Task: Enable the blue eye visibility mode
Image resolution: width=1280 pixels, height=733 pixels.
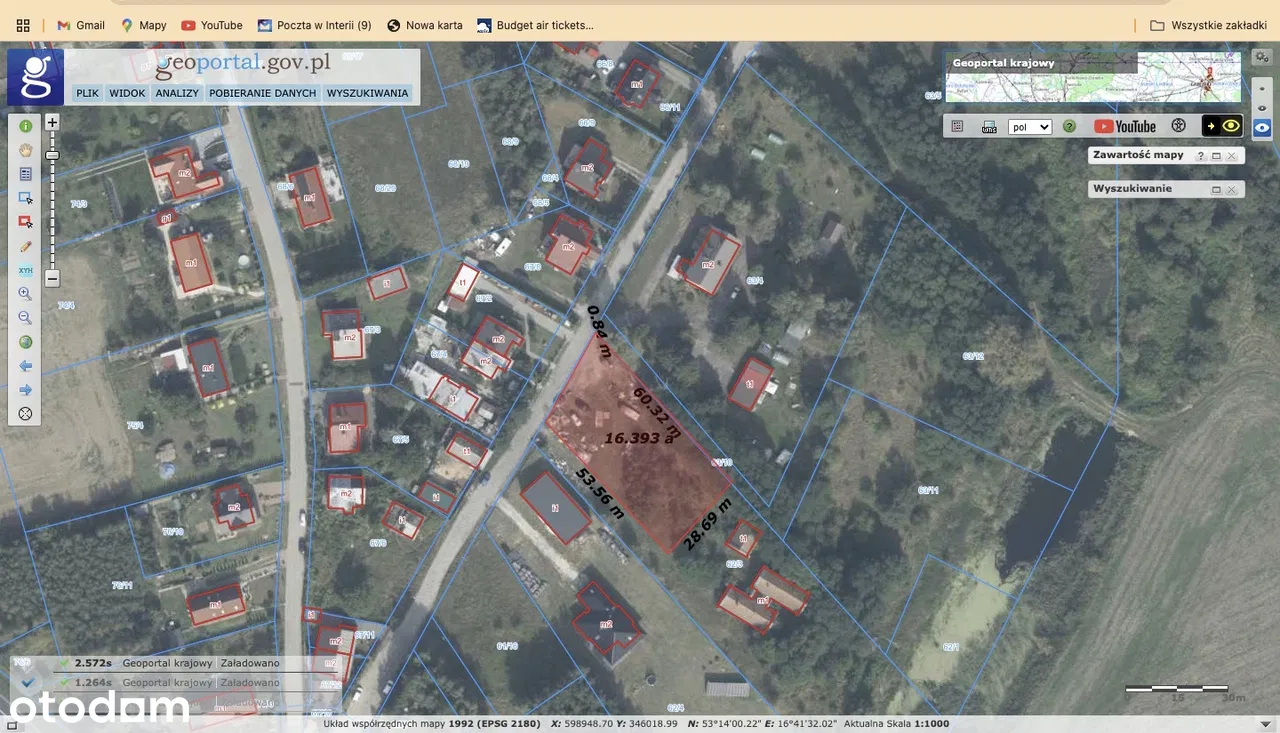Action: coord(1262,127)
